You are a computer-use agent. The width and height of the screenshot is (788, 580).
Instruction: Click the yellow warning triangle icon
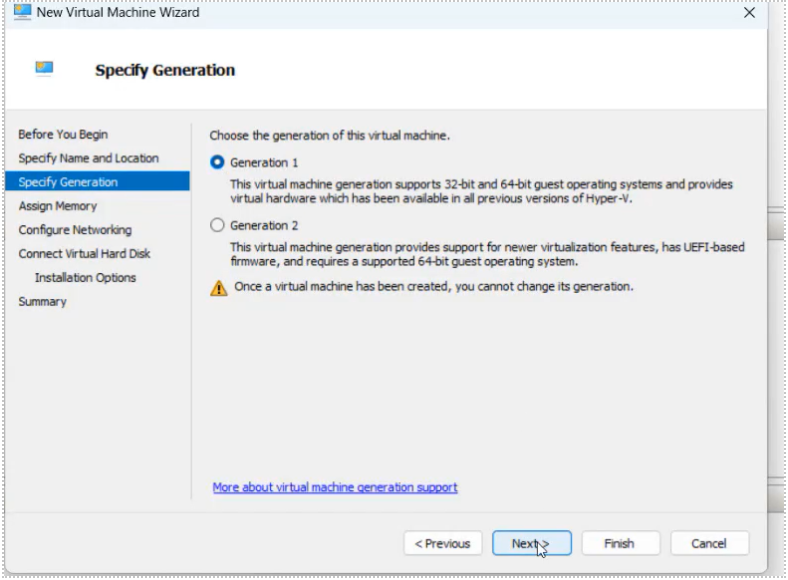pyautogui.click(x=219, y=288)
